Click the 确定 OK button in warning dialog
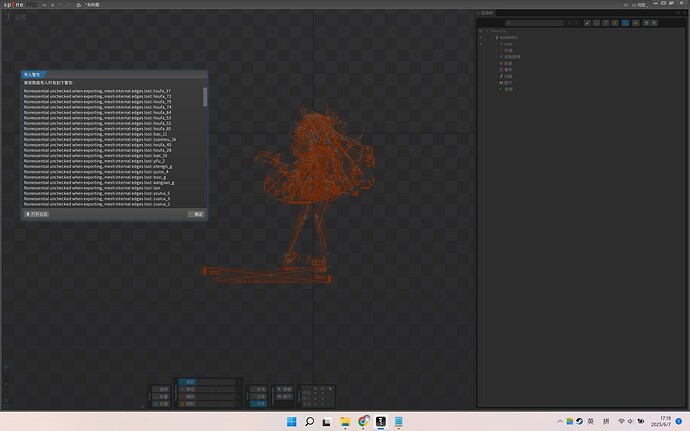 [196, 214]
